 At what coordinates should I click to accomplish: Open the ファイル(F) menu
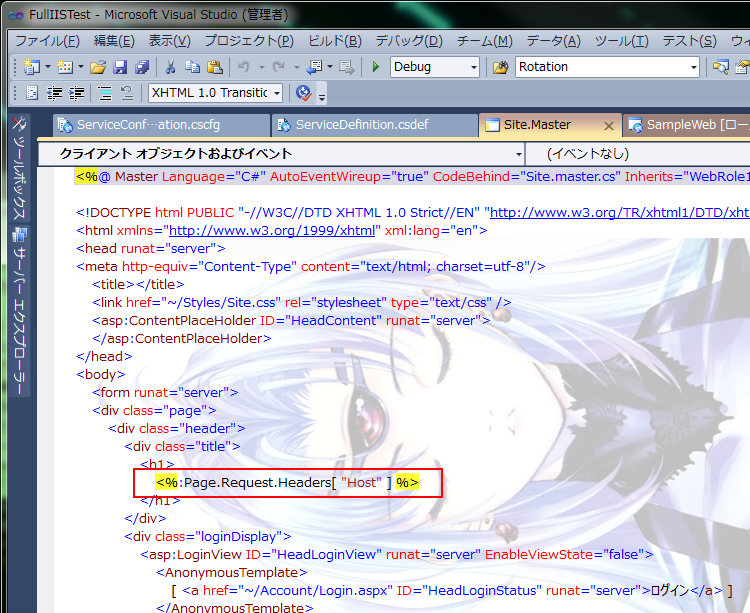point(47,41)
